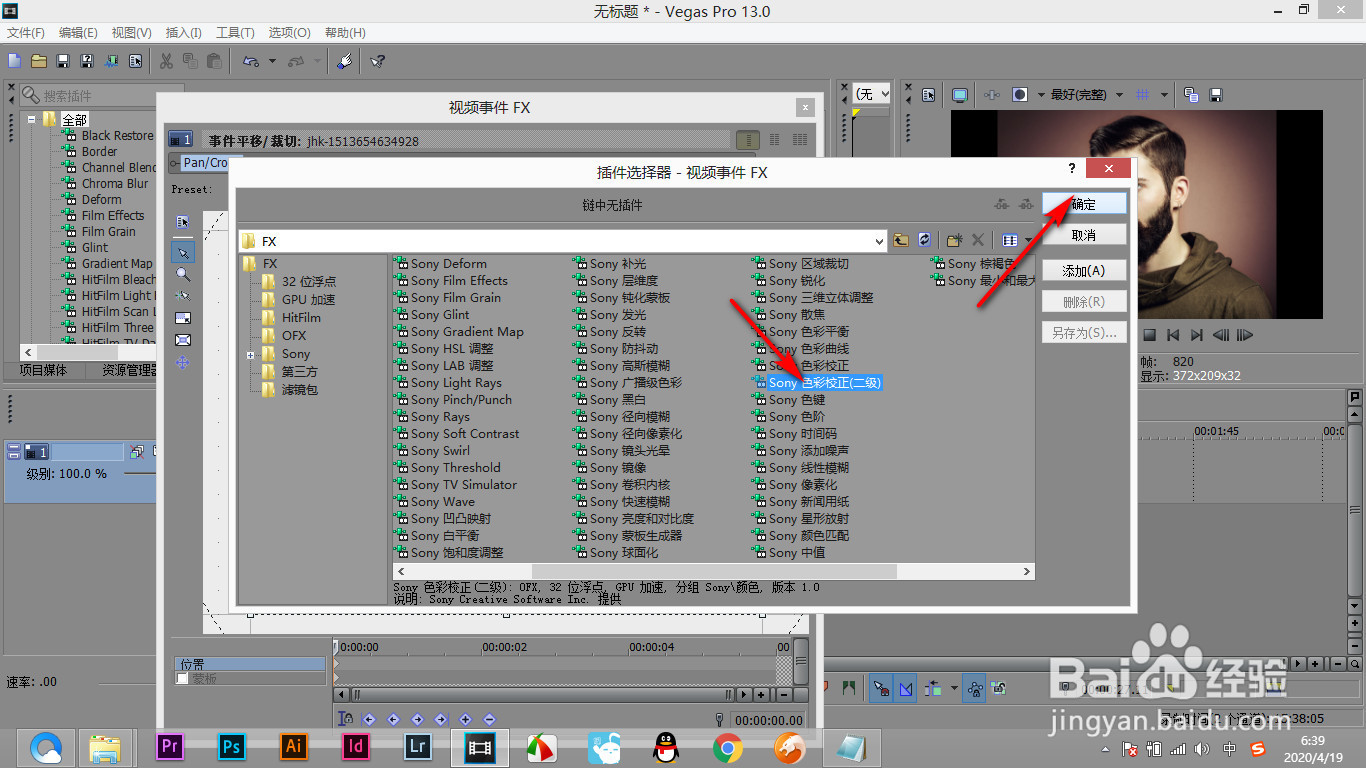Collapse the 全部 tree node
This screenshot has width=1366, height=768.
click(32, 119)
